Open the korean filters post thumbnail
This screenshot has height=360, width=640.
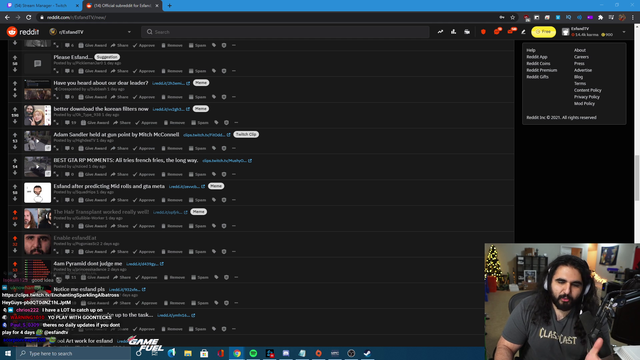click(38, 115)
